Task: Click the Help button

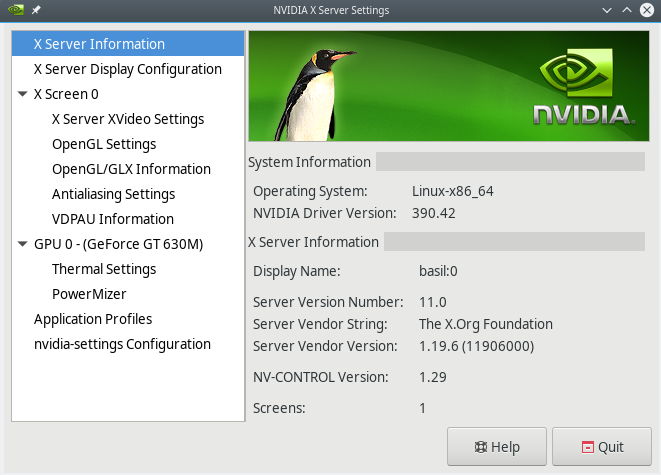Action: pyautogui.click(x=497, y=447)
